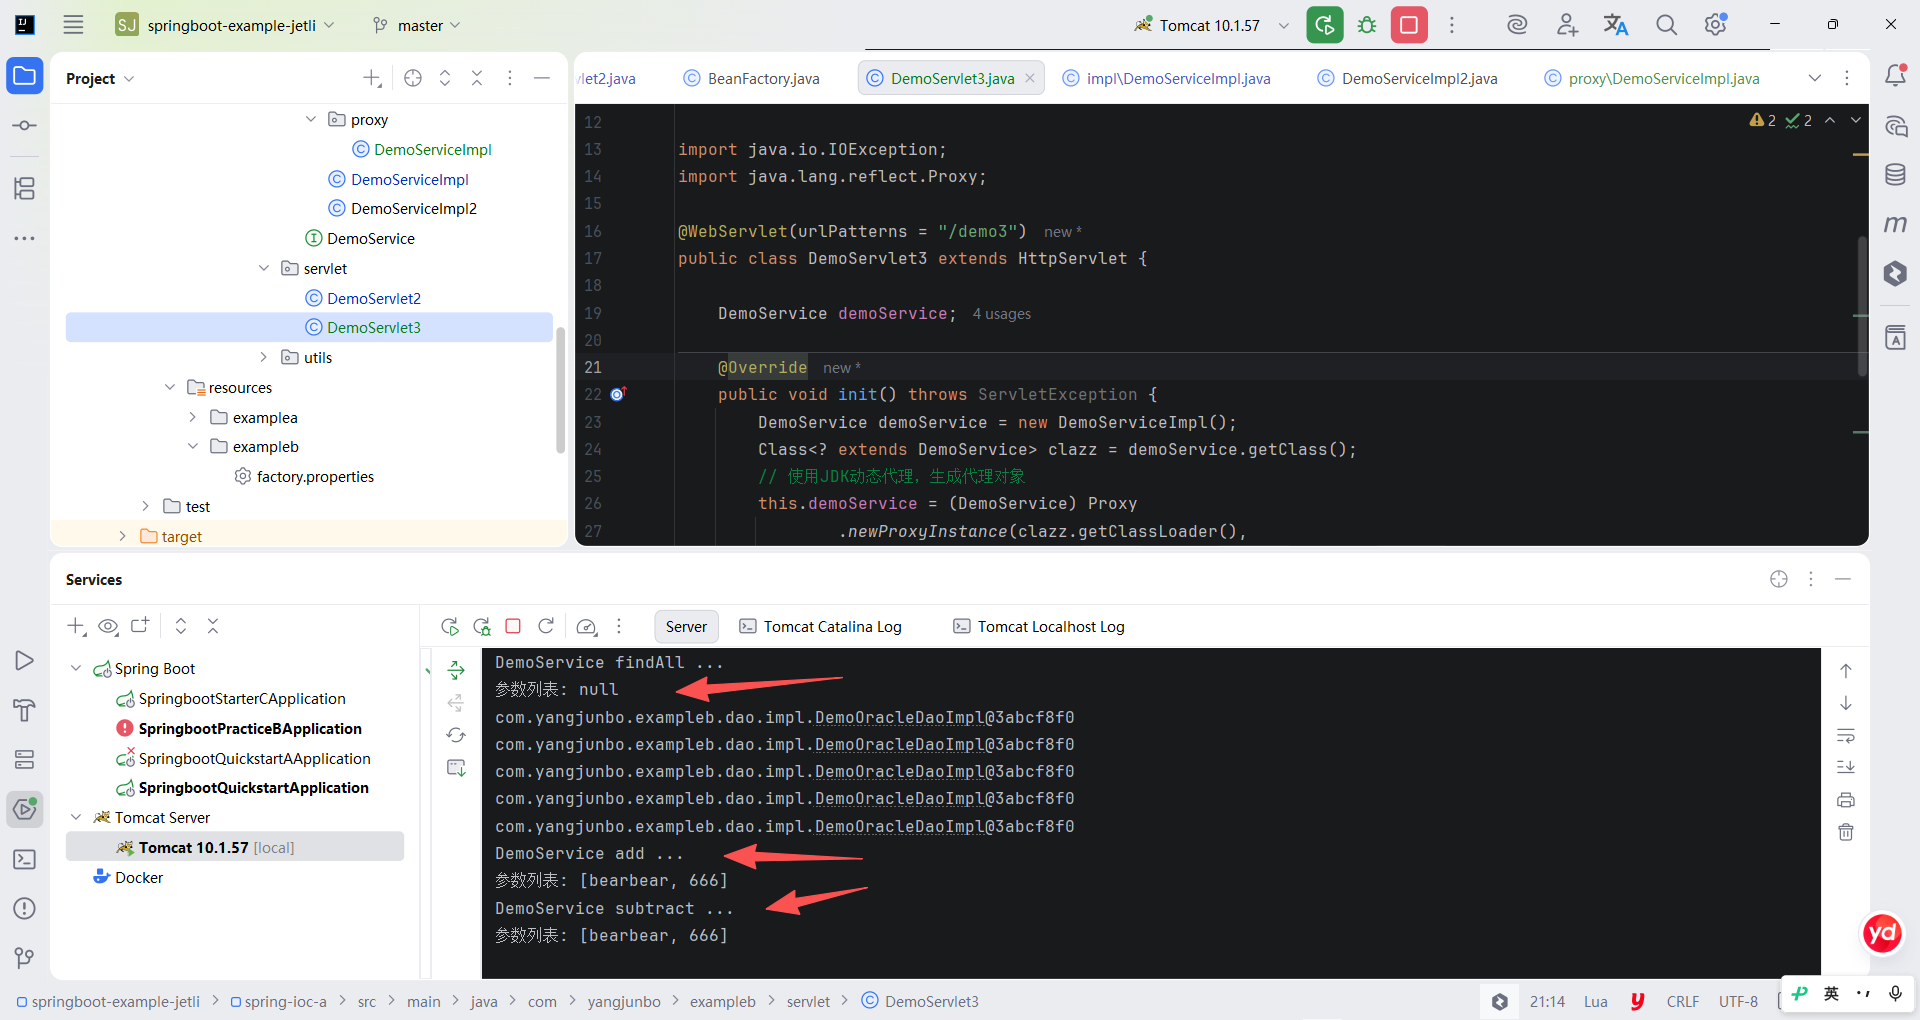Click the init method gutter override marker
Viewport: 1920px width, 1020px height.
[618, 394]
